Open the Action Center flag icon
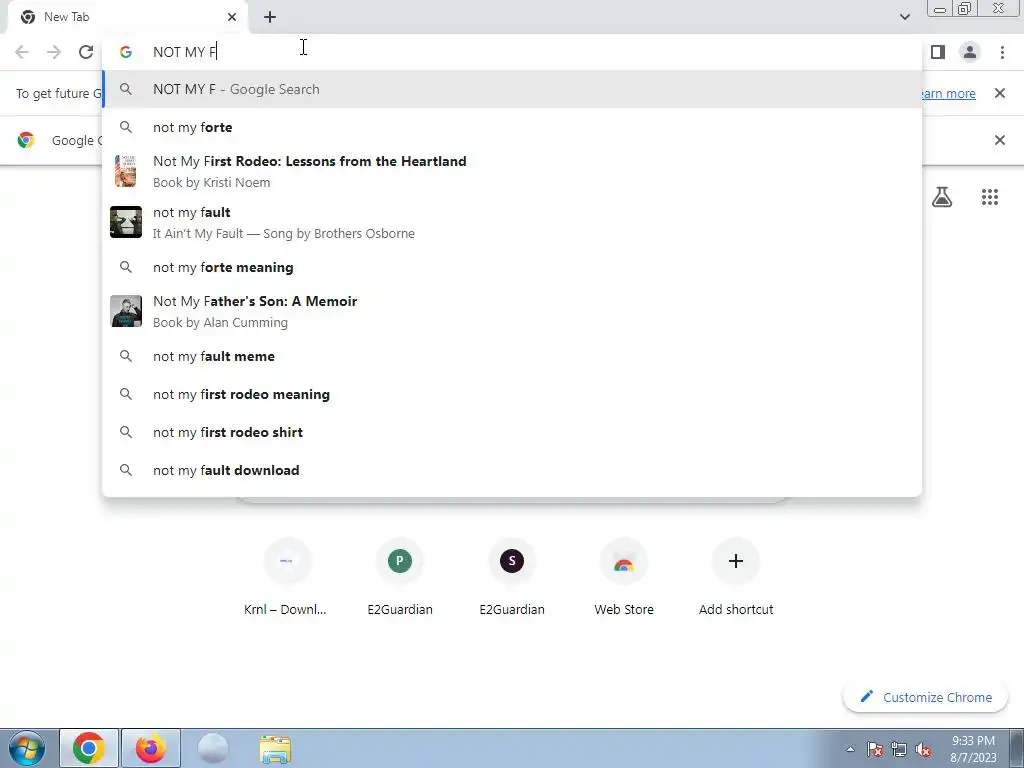This screenshot has width=1024, height=768. pos(875,750)
